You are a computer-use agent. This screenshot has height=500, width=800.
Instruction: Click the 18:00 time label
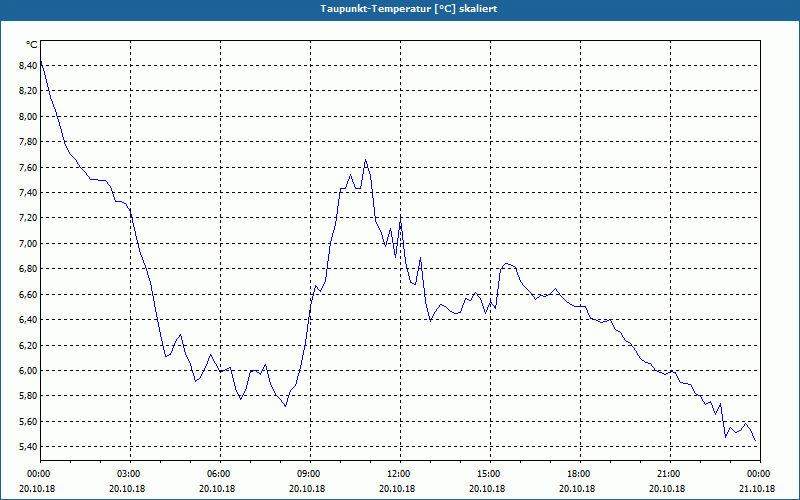coord(581,474)
